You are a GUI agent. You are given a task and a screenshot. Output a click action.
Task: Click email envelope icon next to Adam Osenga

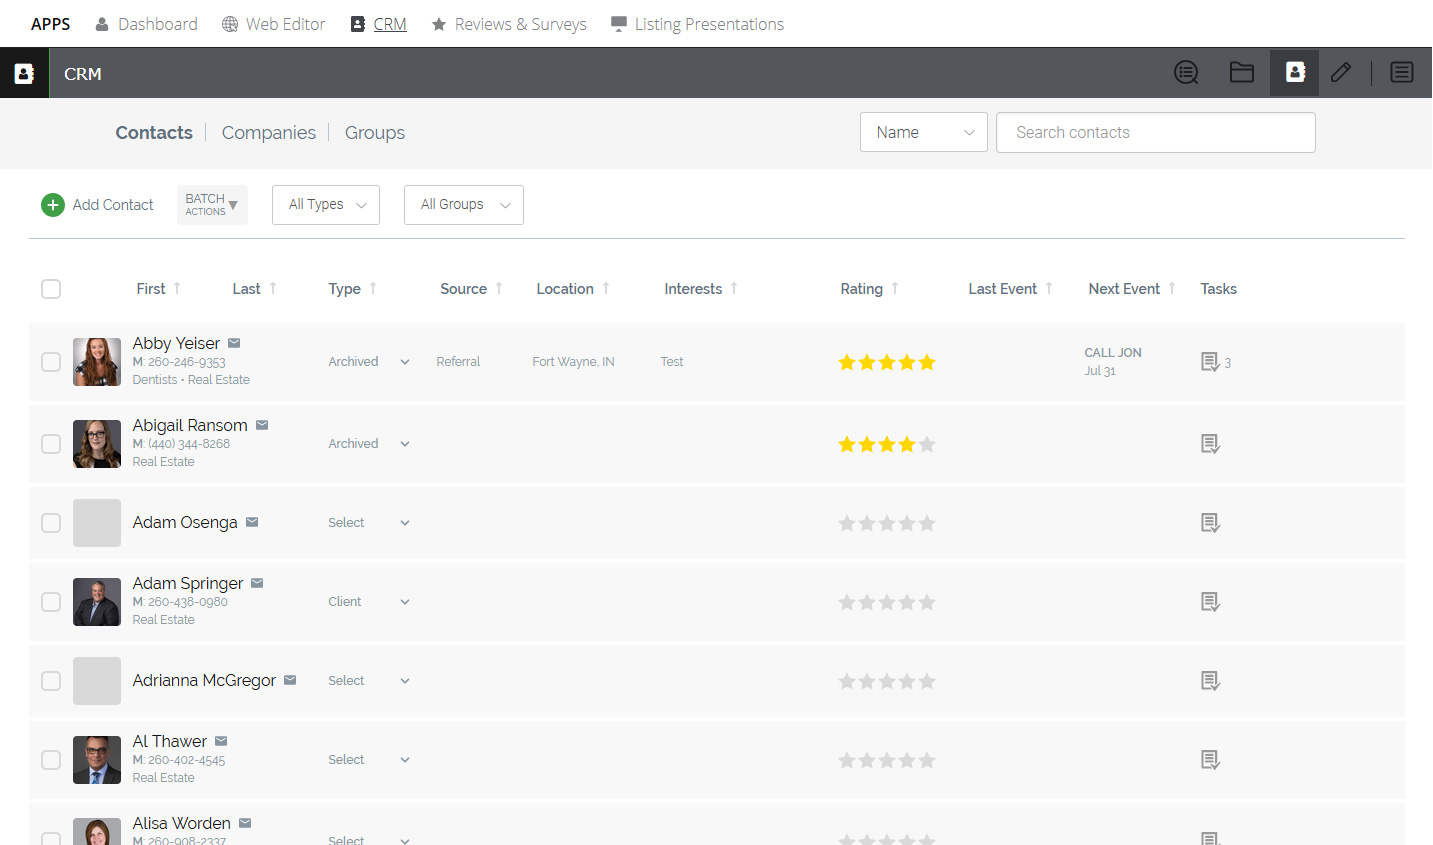point(252,522)
